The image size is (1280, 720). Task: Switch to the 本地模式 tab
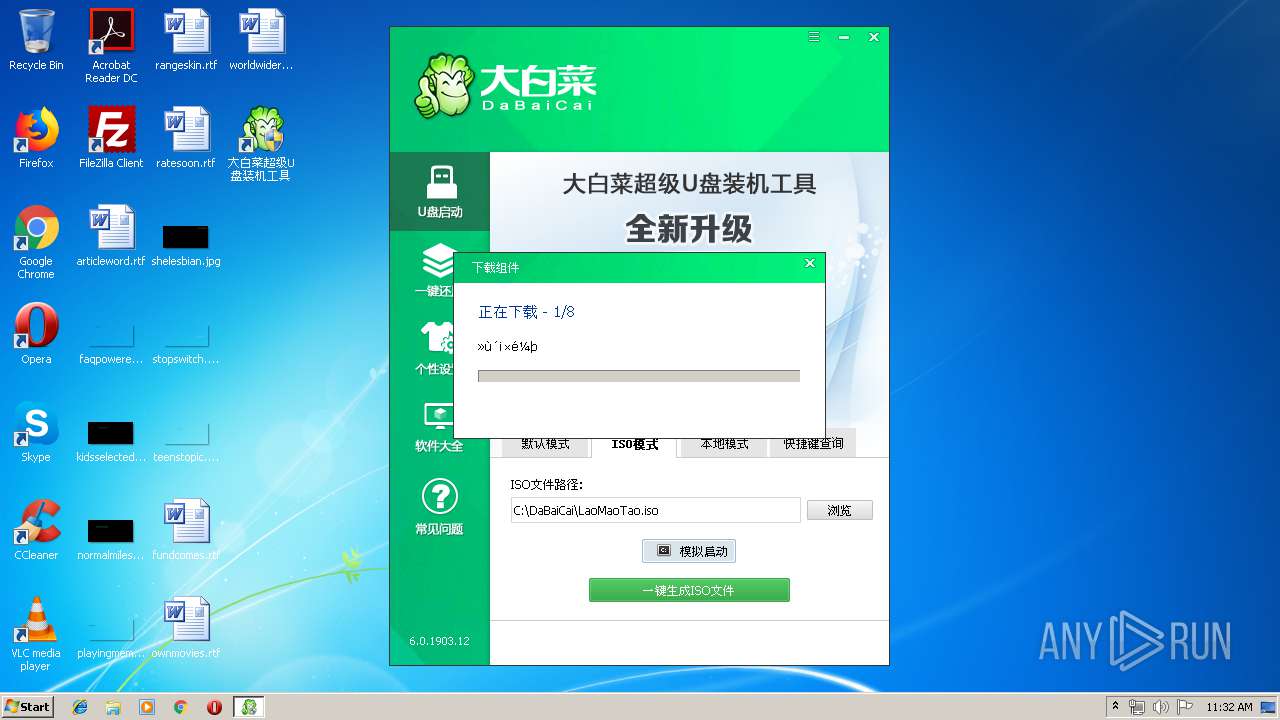724,444
